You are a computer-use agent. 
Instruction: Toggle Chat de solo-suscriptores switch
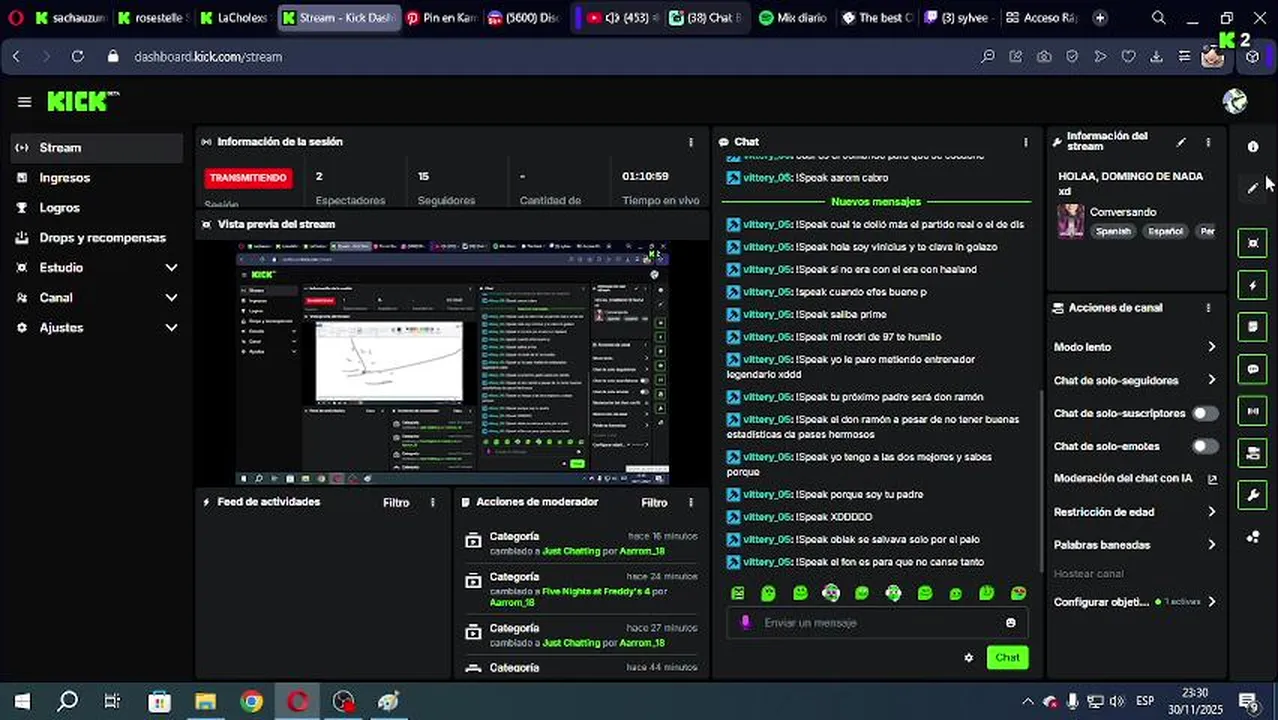coord(1205,413)
